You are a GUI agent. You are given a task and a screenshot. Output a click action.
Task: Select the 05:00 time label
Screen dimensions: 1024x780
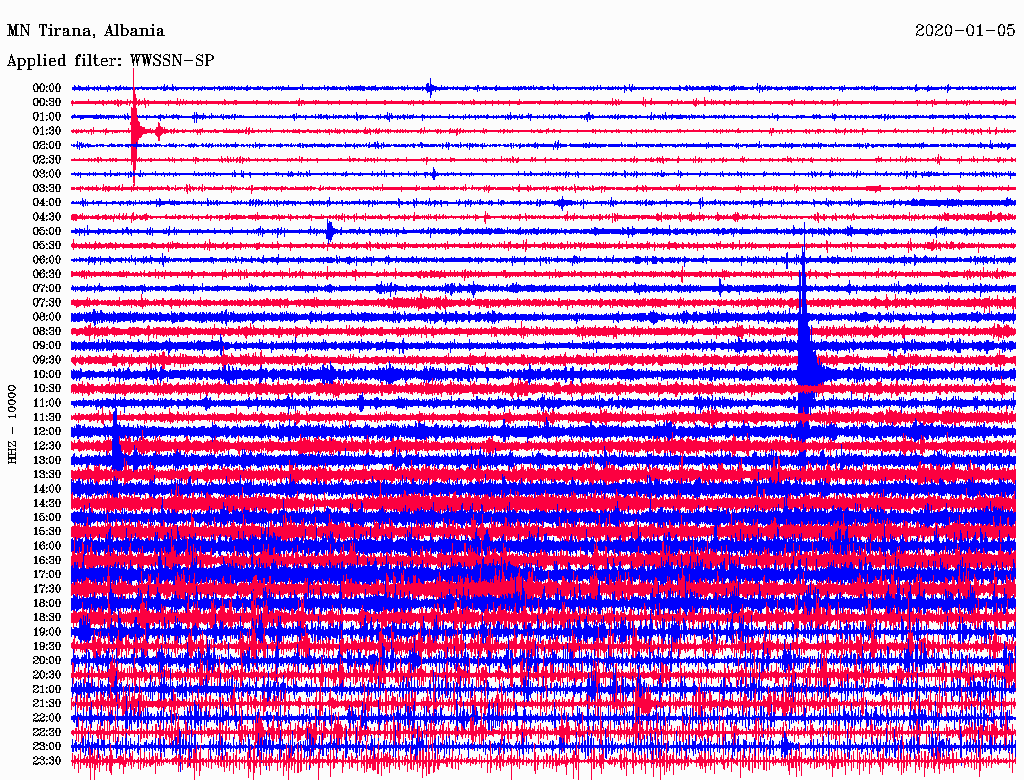coord(47,231)
